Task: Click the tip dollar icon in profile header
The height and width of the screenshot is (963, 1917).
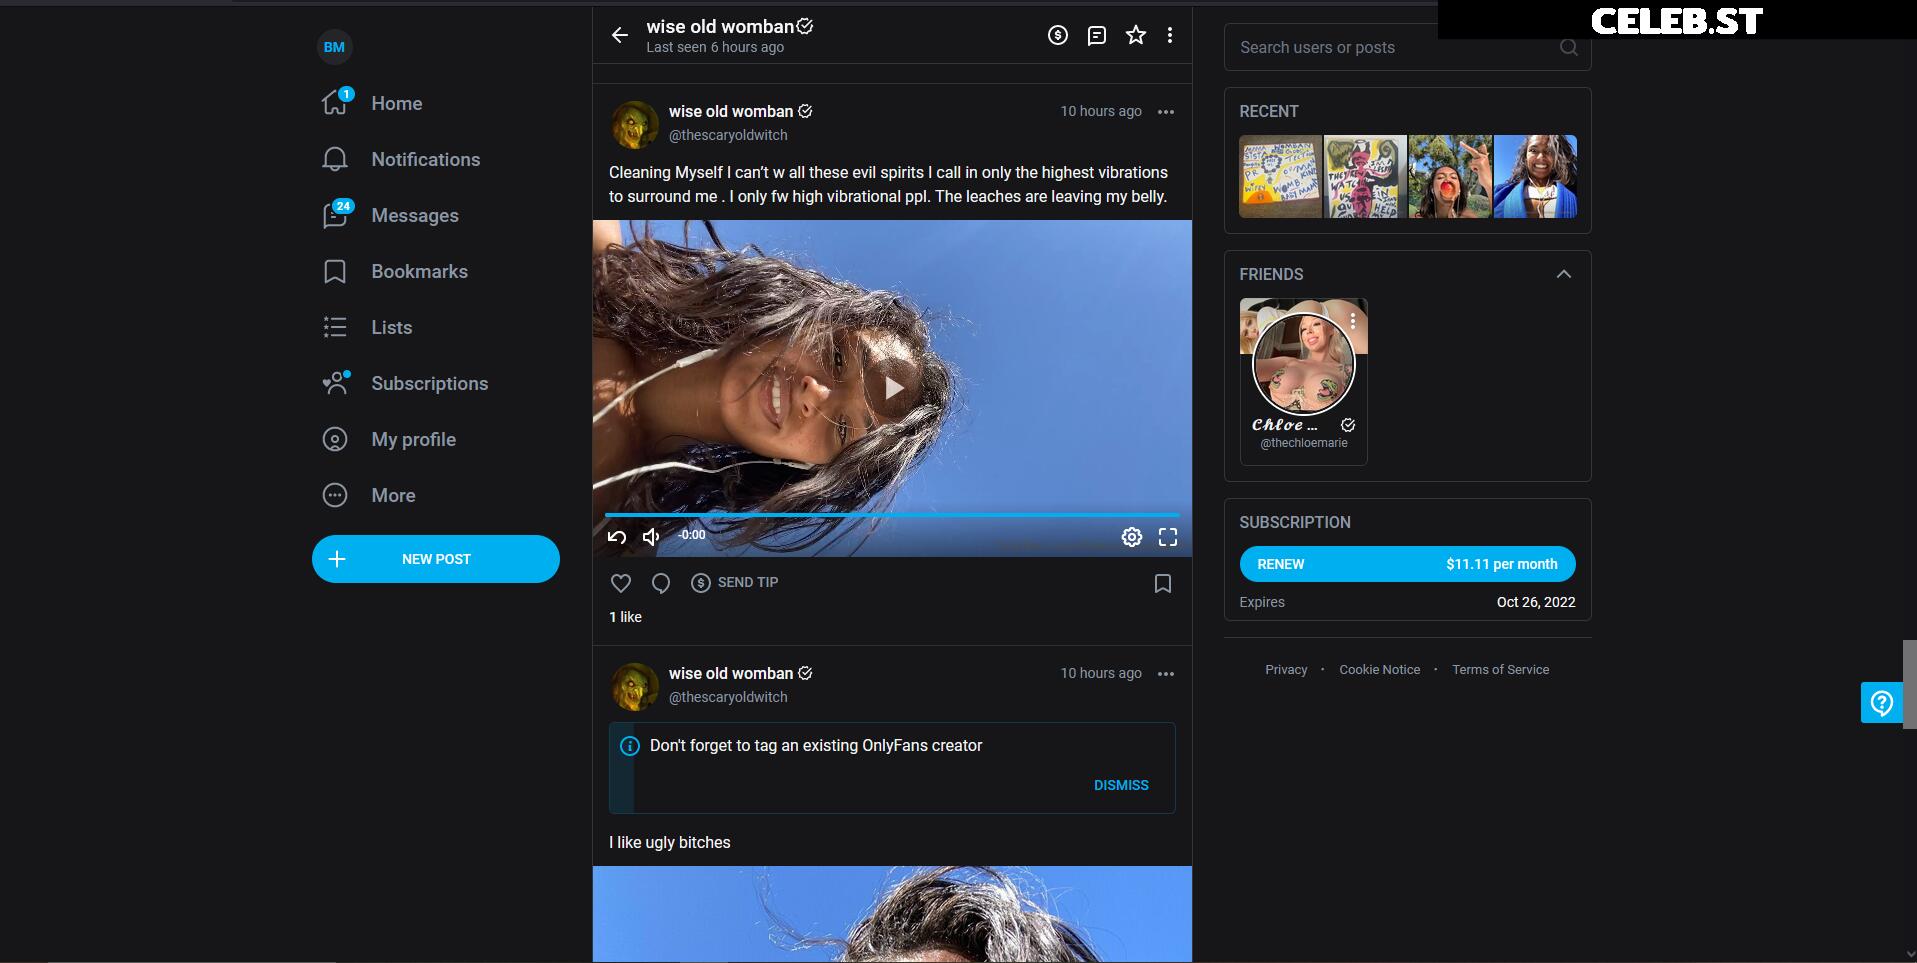Action: pos(1058,36)
